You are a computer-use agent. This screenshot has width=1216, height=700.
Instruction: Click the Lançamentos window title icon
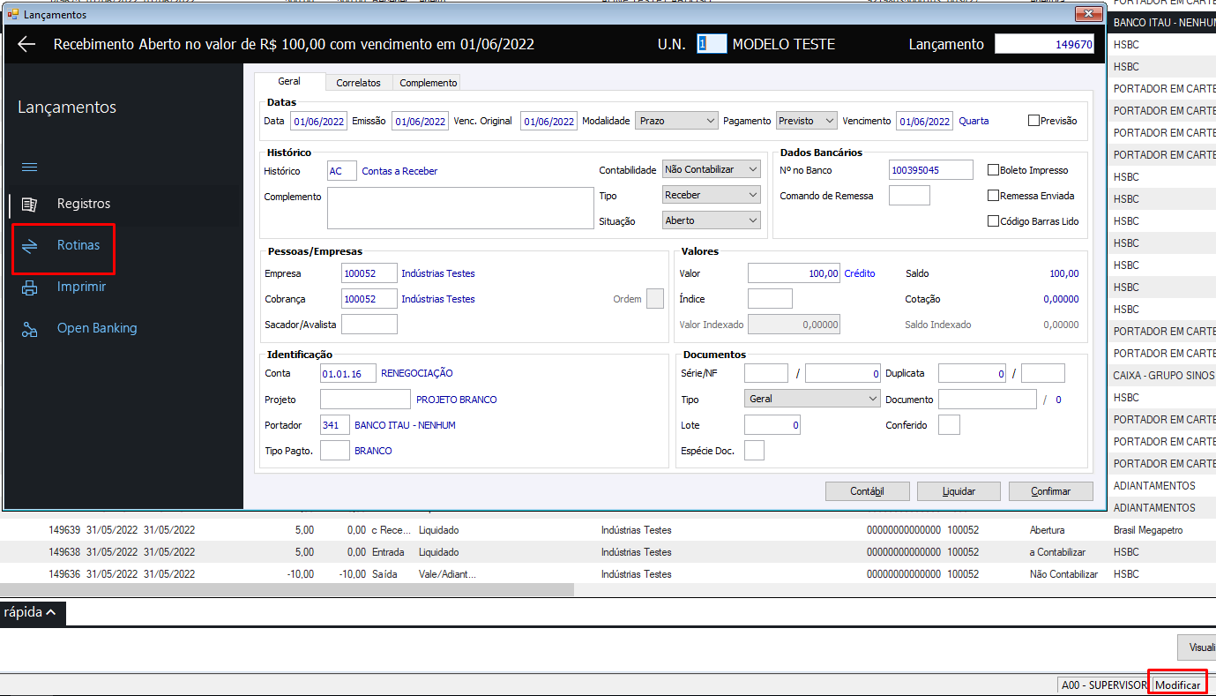[13, 15]
